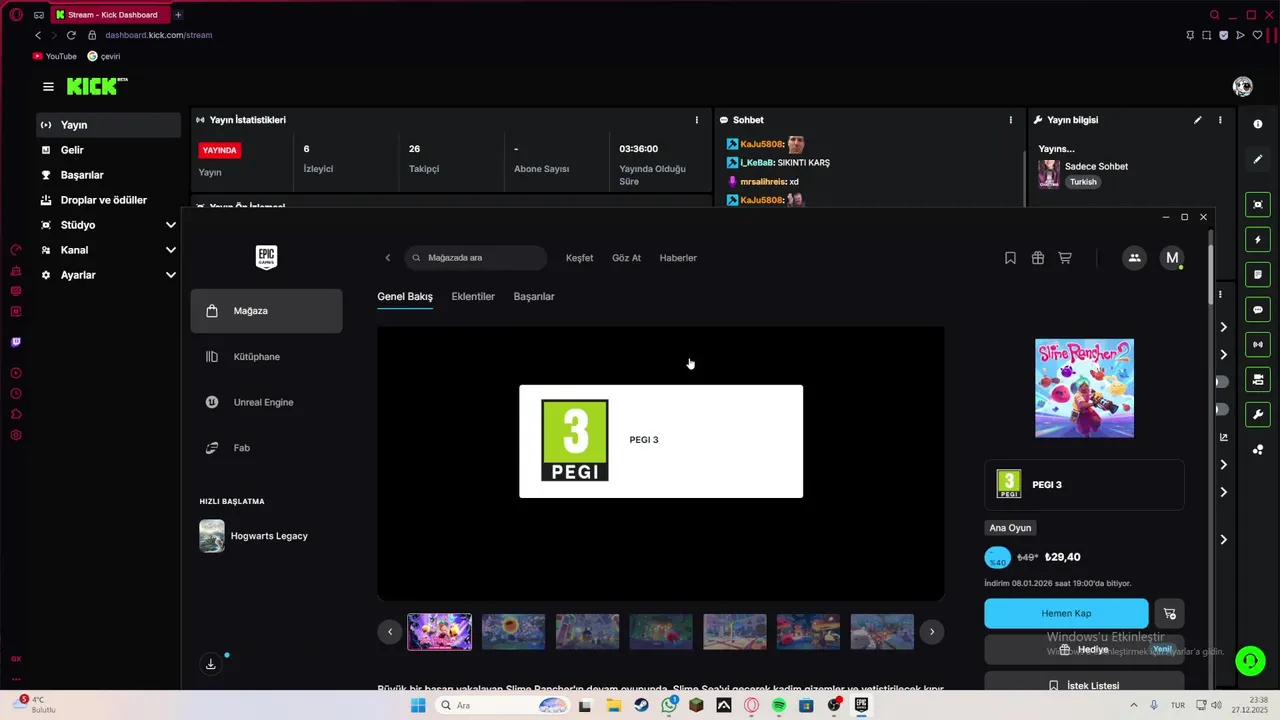Go back with the Epic store arrow
This screenshot has width=1280, height=720.
pyautogui.click(x=388, y=258)
